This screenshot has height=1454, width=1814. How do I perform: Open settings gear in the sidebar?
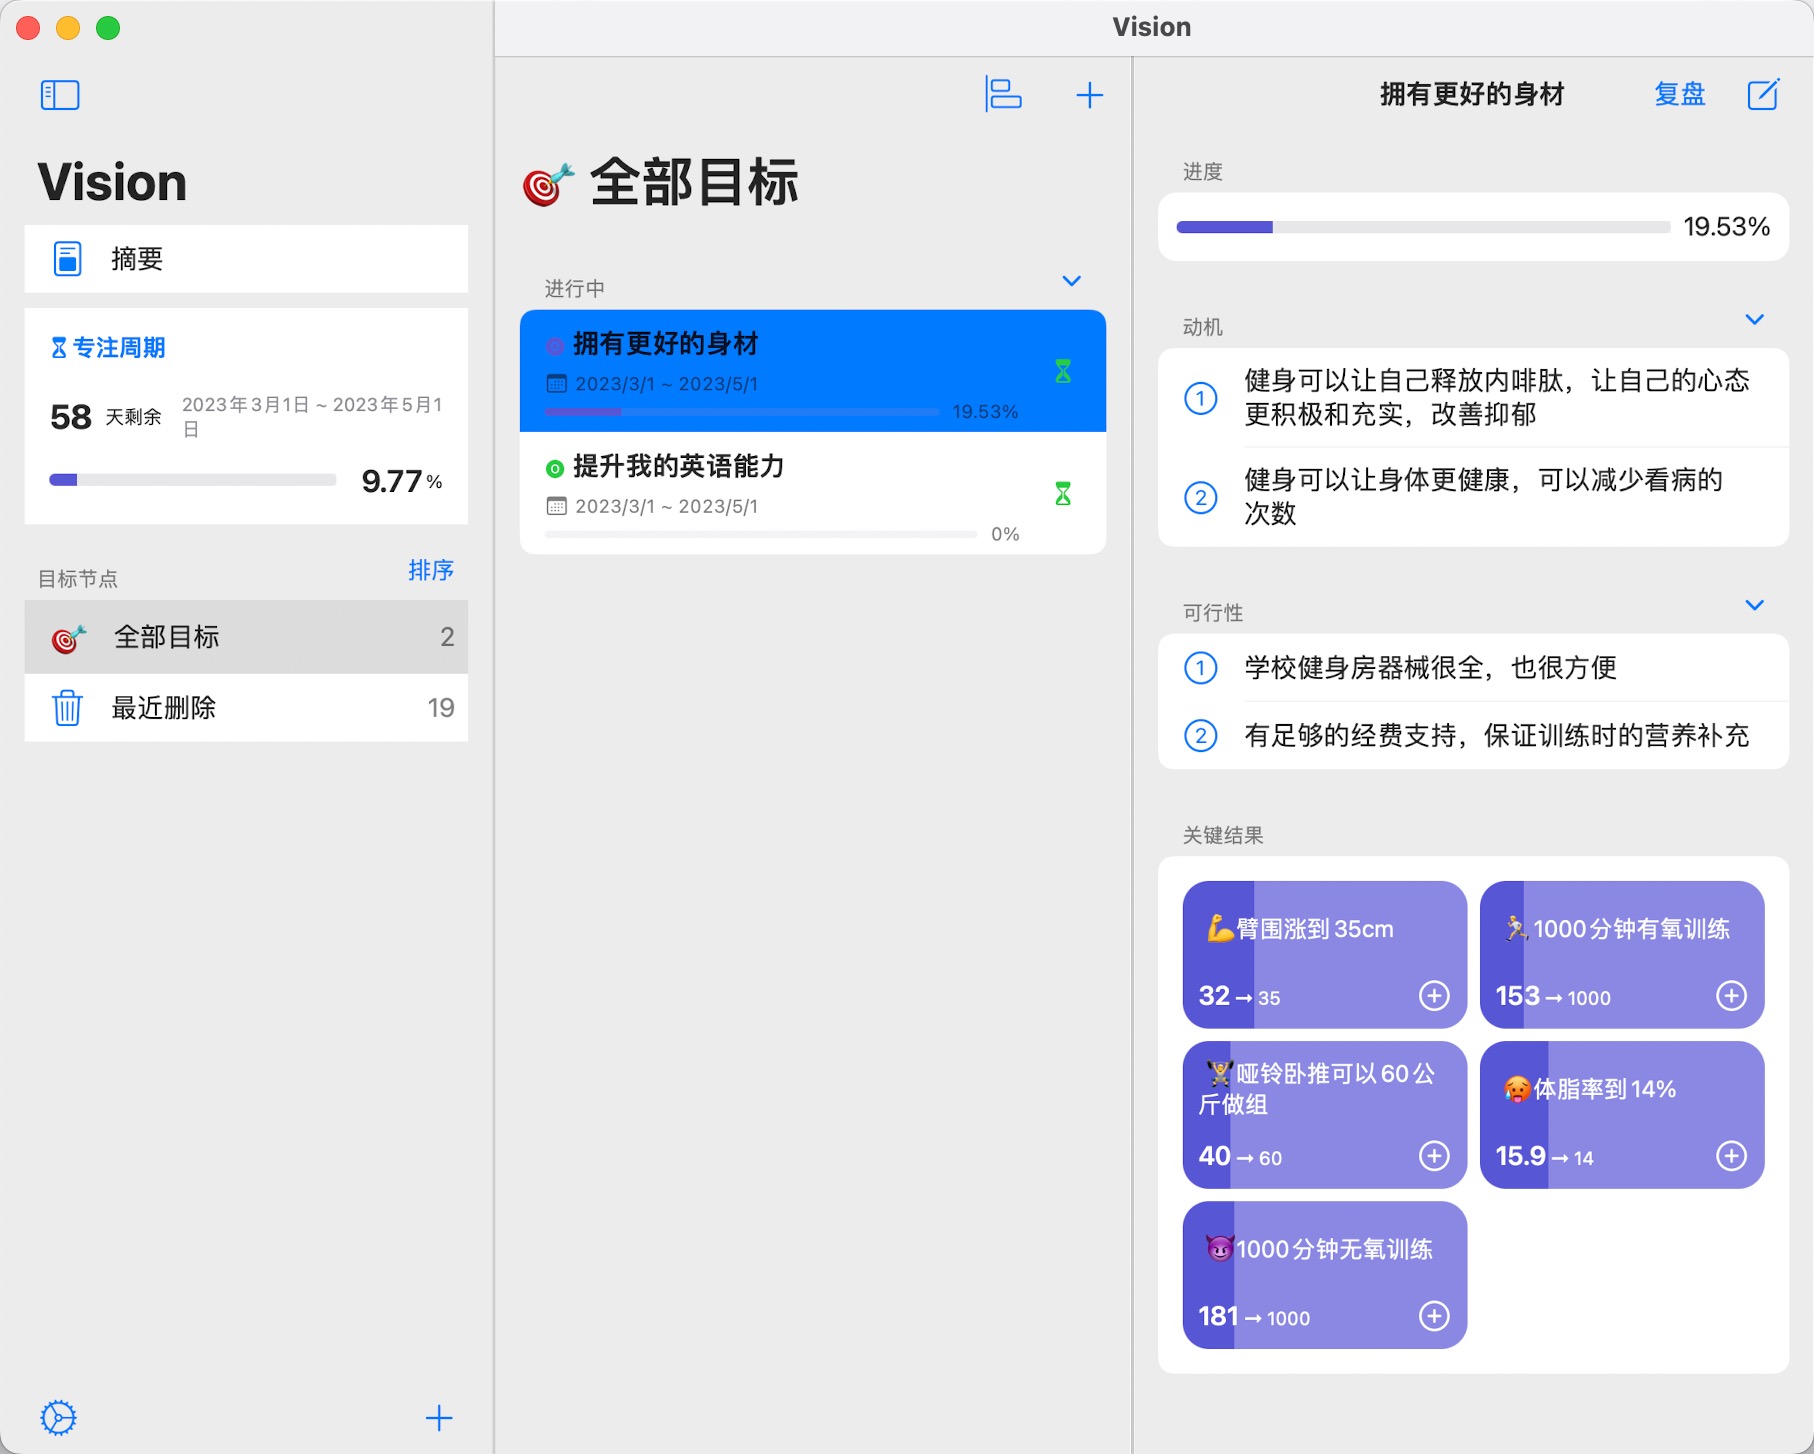coord(59,1417)
